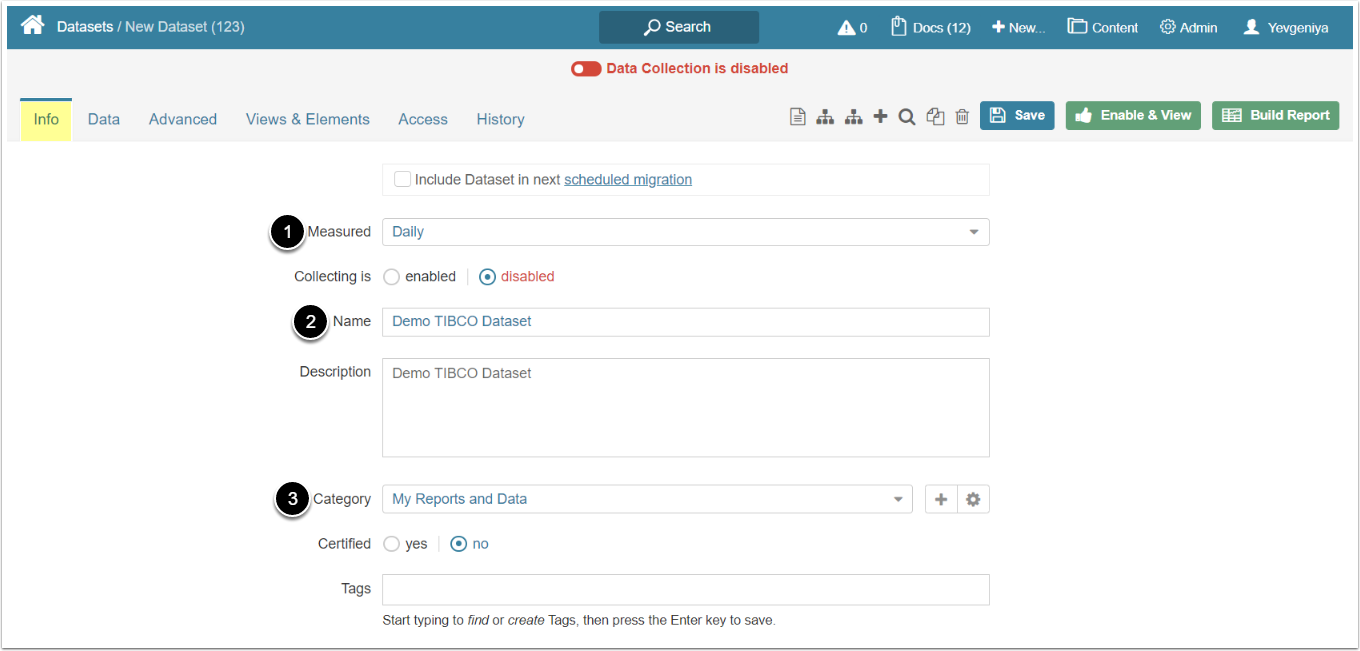Image resolution: width=1360 pixels, height=651 pixels.
Task: Click inside the Tags input field
Action: [685, 589]
